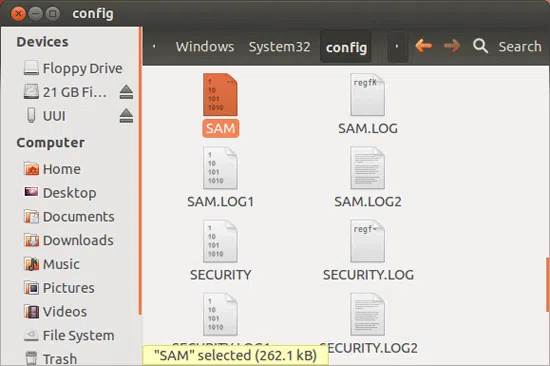Click the Documents folder icon
Screen dimensions: 550x366
(31, 217)
